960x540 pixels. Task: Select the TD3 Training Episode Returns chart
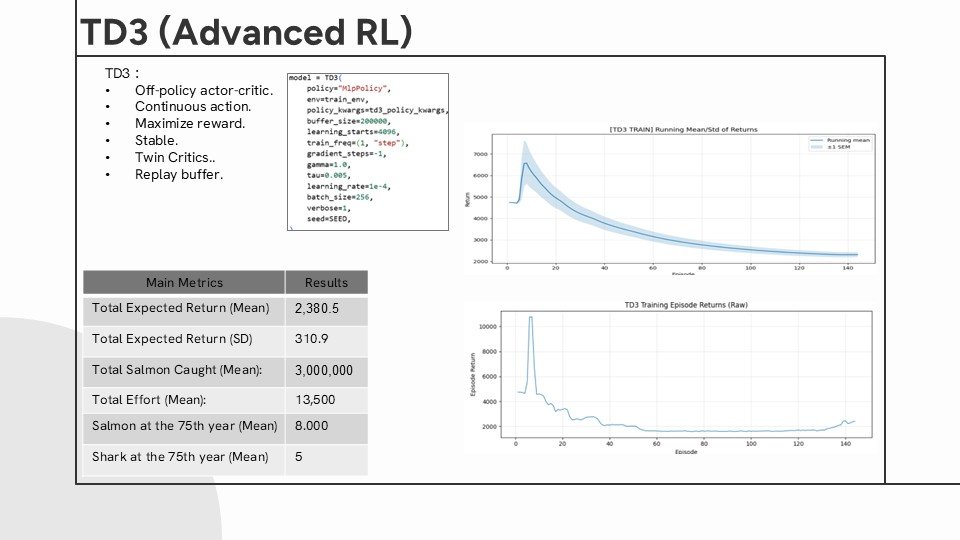click(x=671, y=378)
